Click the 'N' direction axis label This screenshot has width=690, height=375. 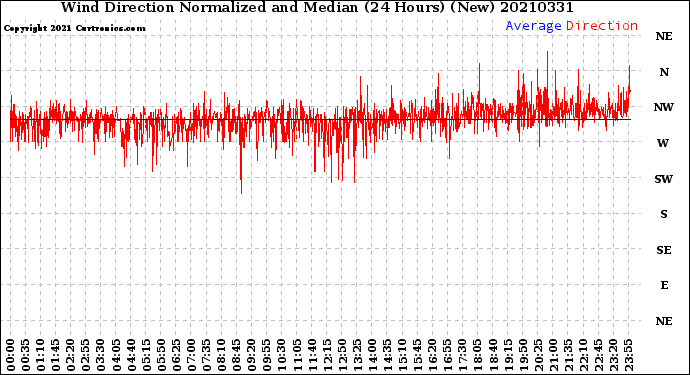[x=664, y=72]
